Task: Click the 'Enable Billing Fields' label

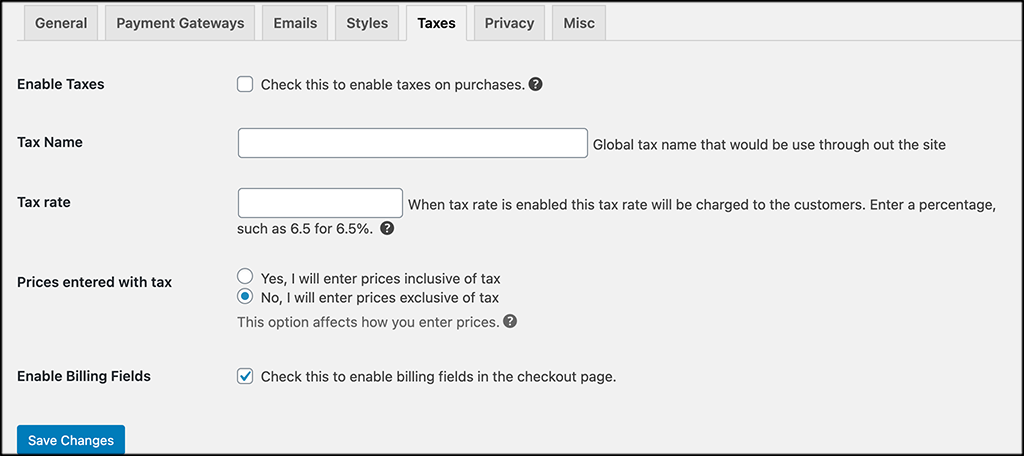Action: coord(84,376)
